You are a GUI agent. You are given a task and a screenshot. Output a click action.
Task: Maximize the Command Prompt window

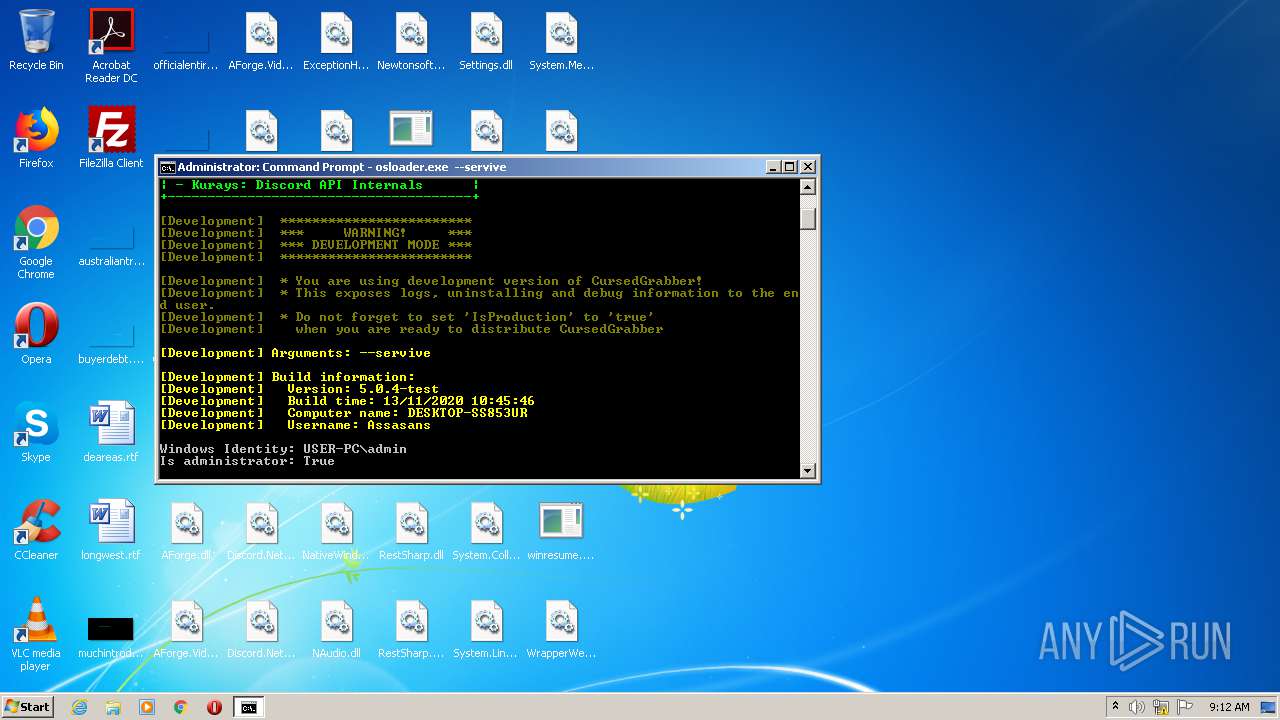790,167
